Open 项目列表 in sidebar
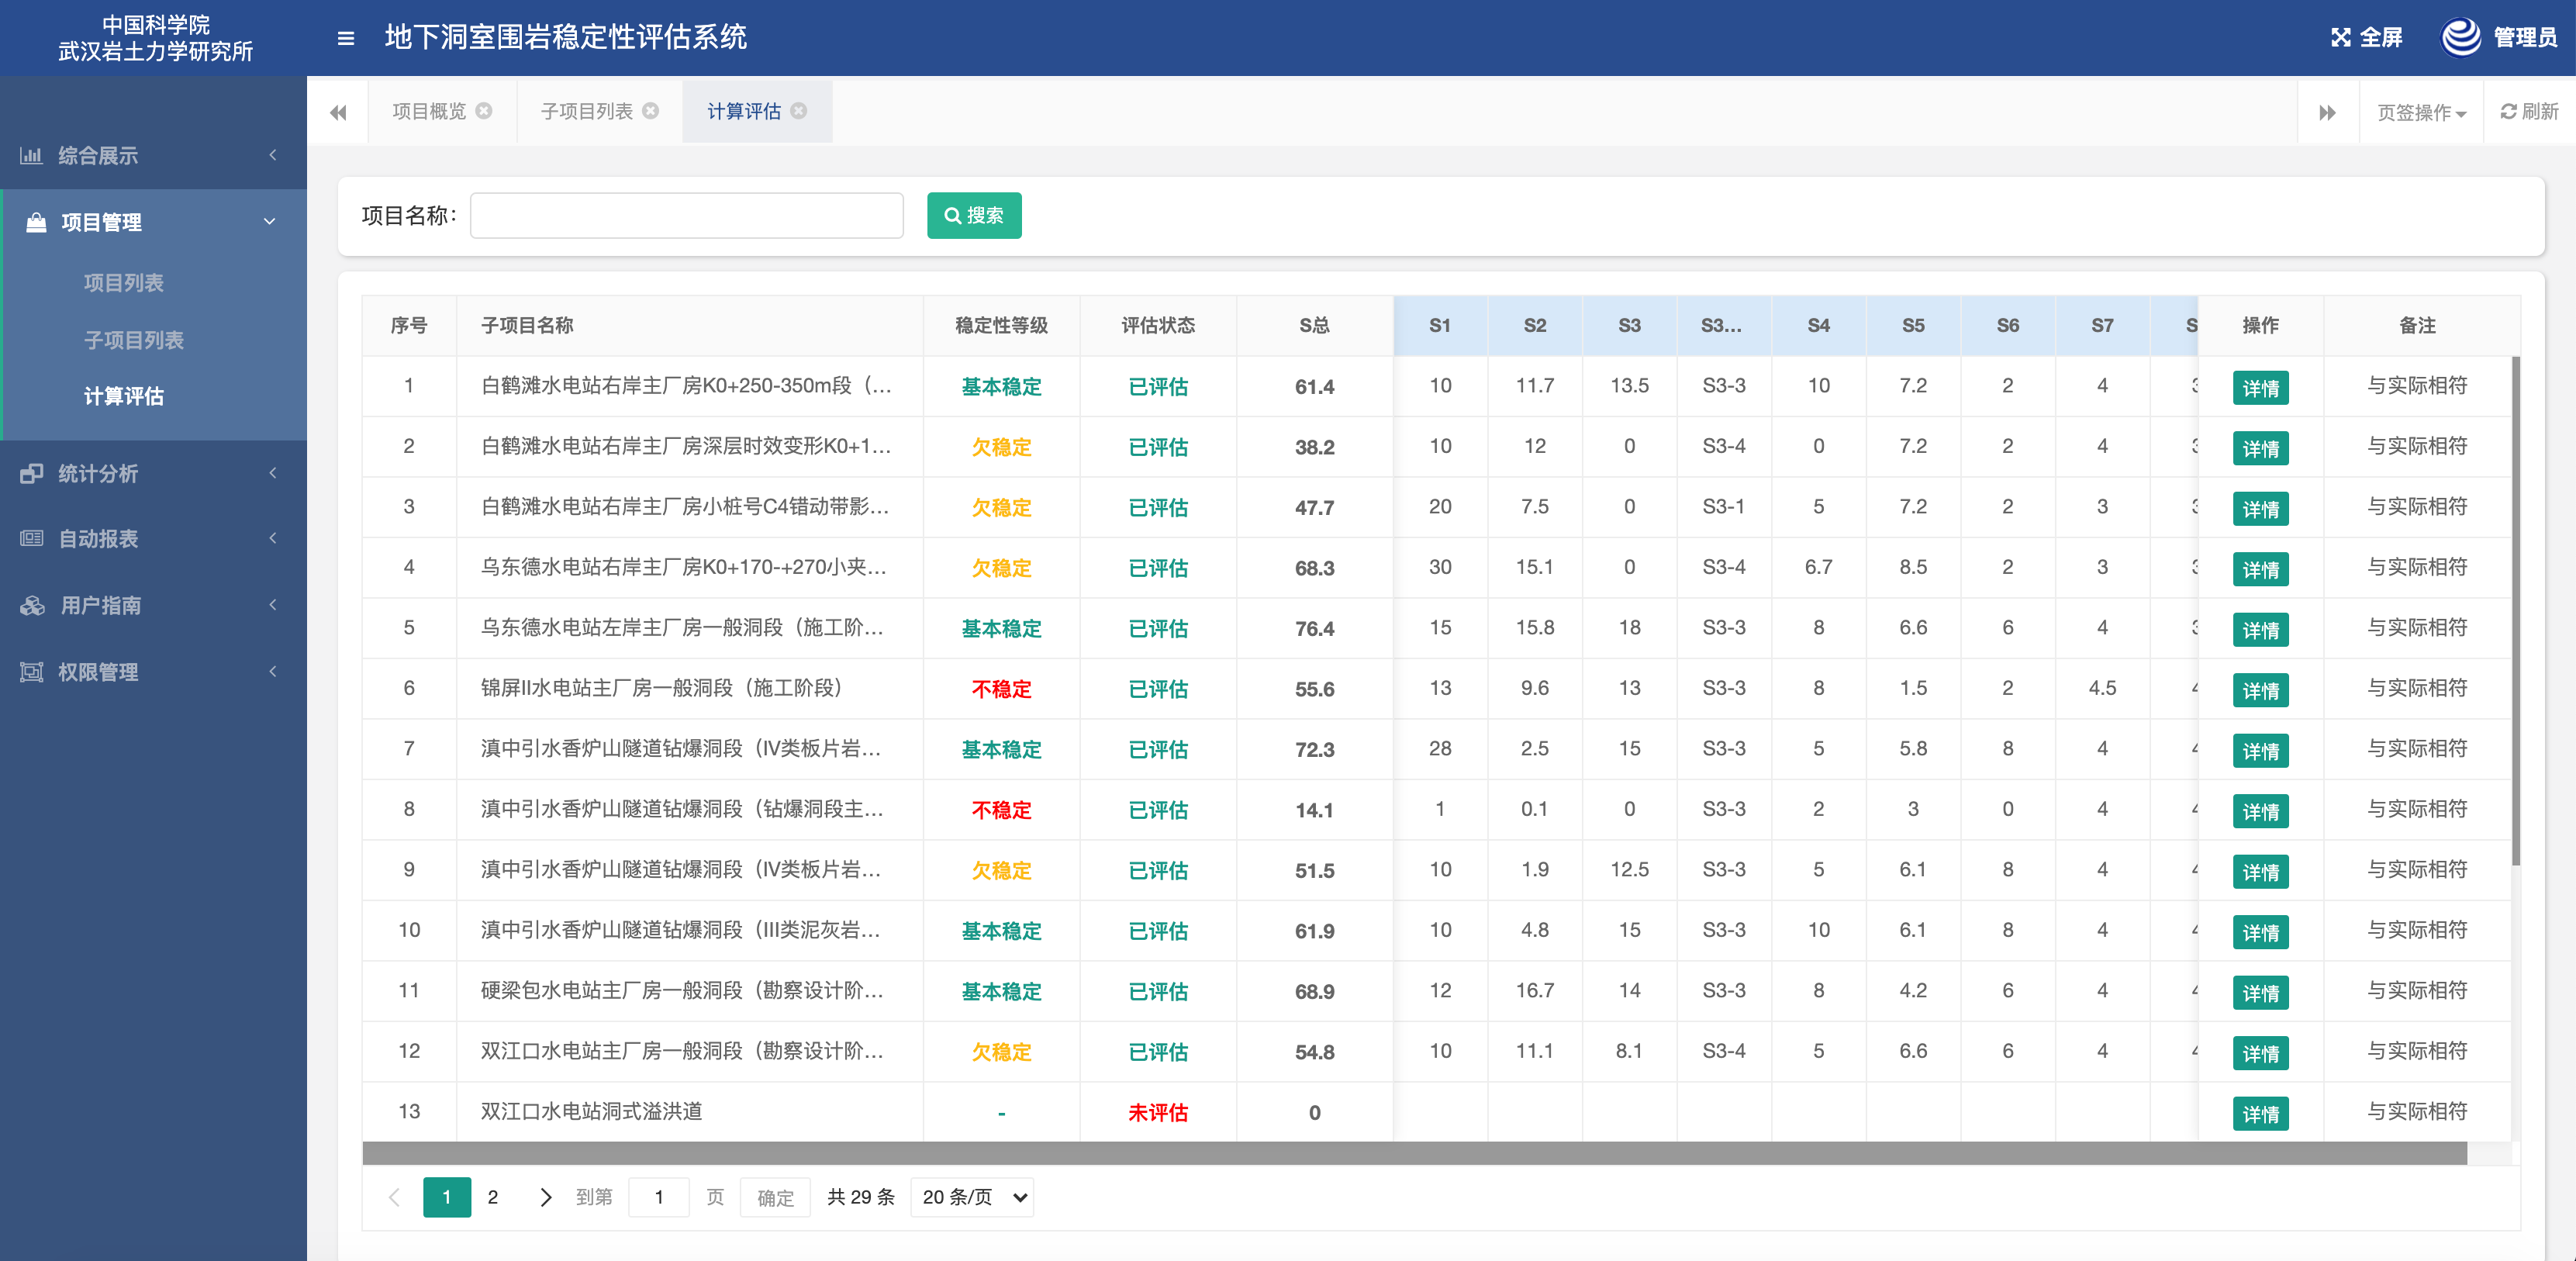The height and width of the screenshot is (1261, 2576). point(124,283)
